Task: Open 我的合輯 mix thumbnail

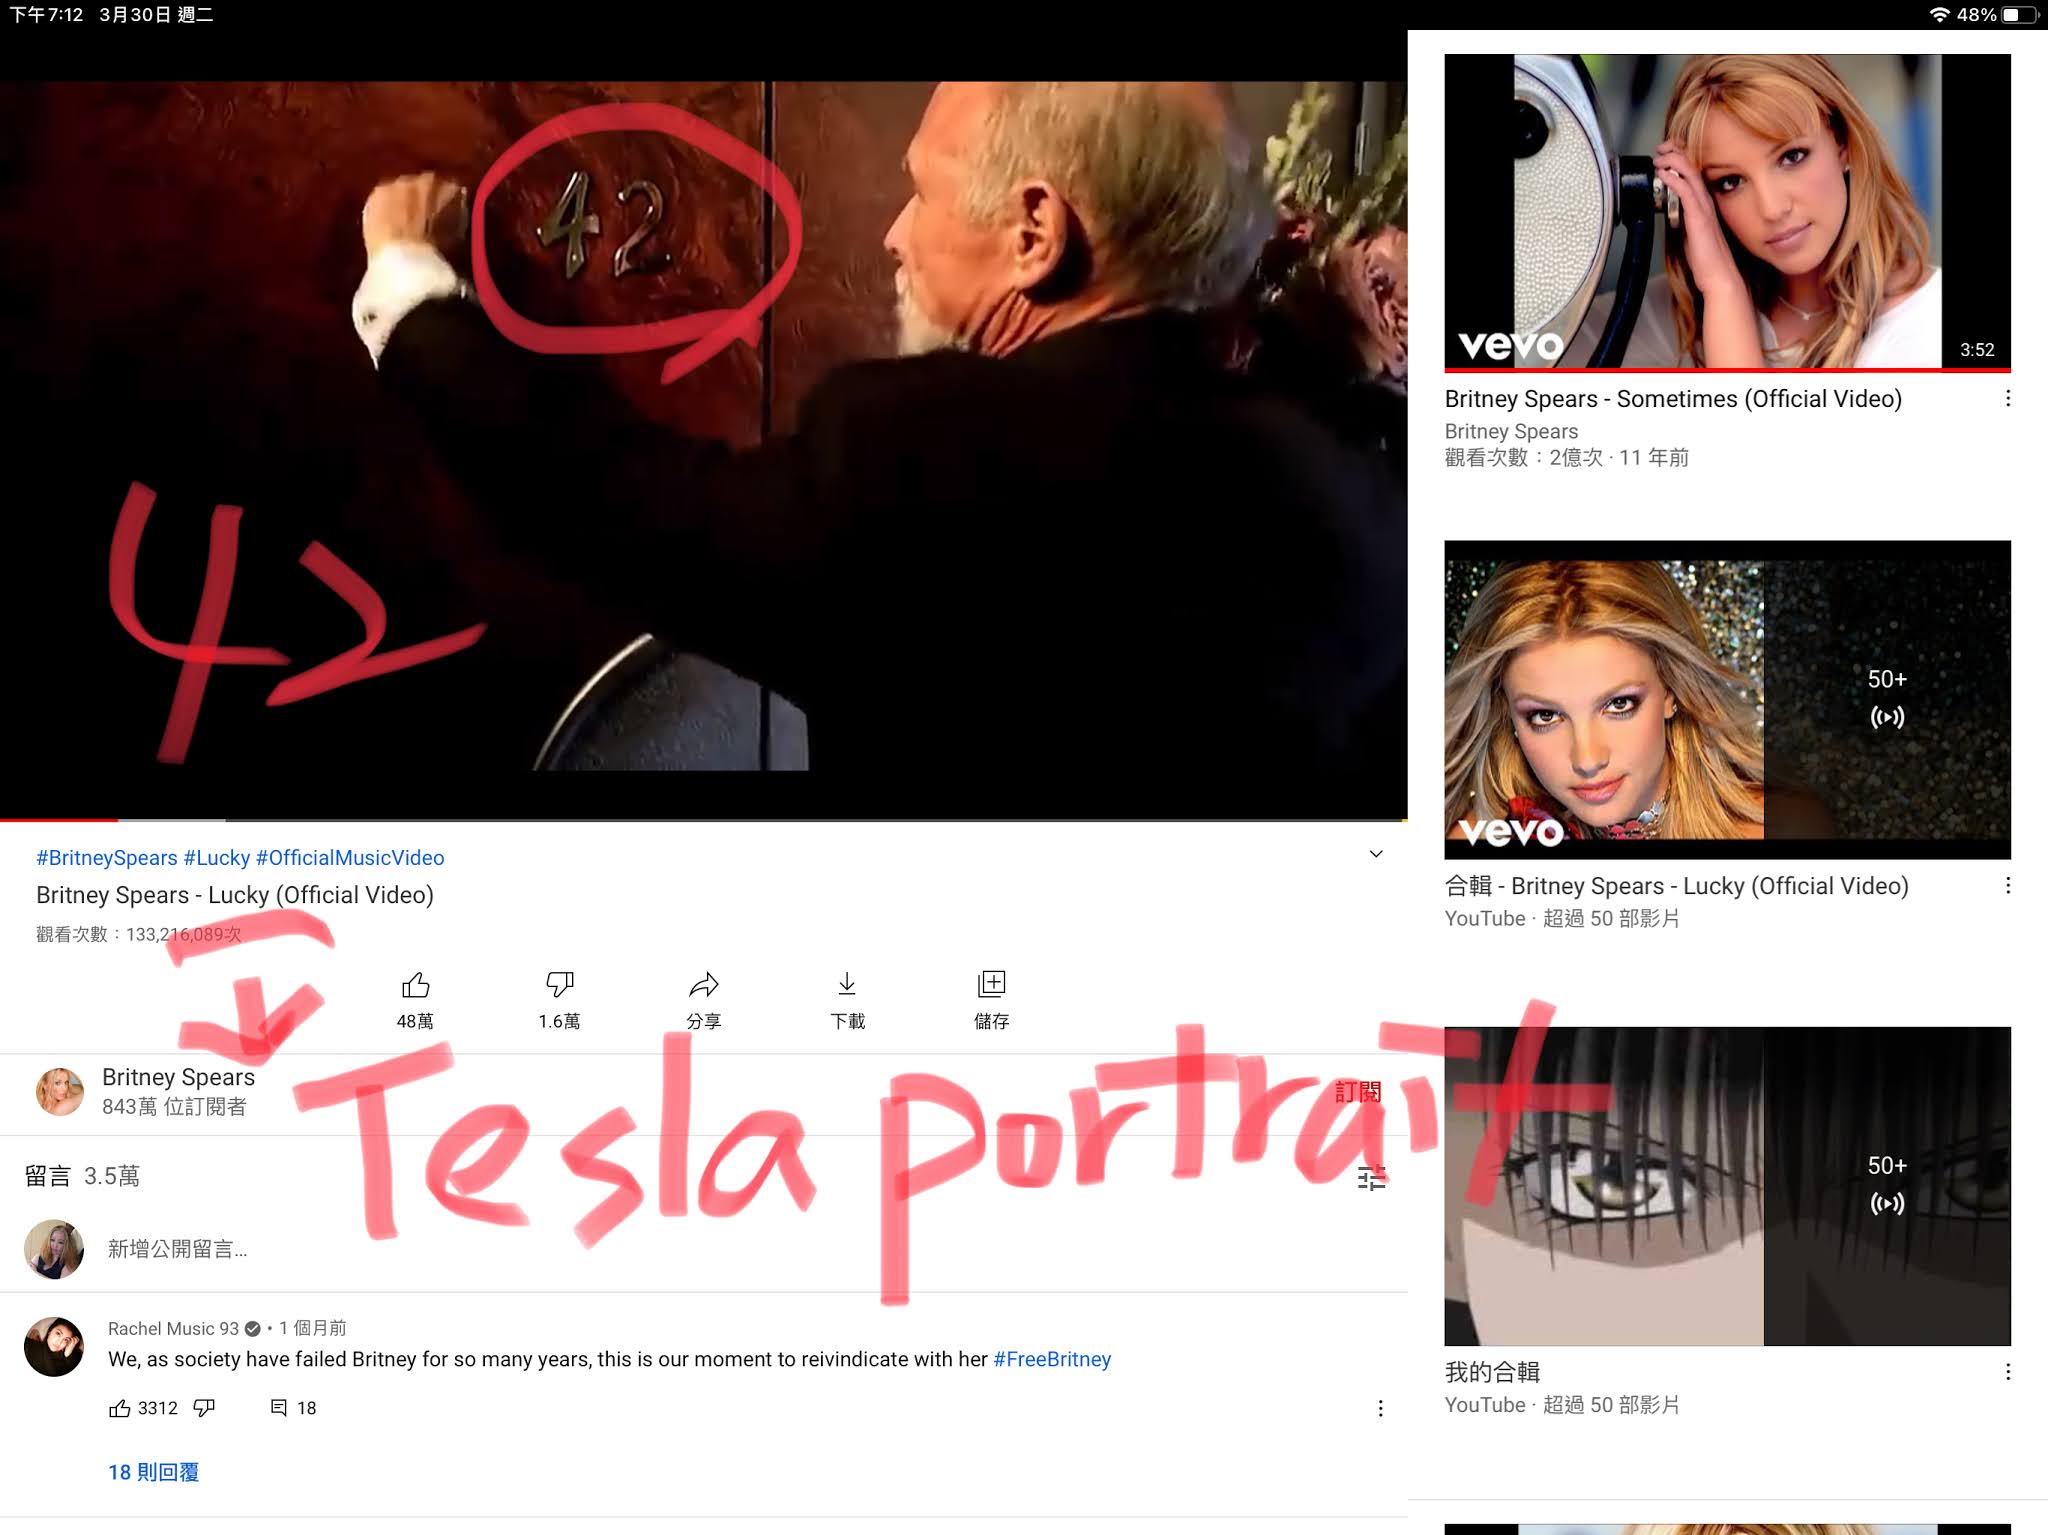Action: coord(1727,1186)
